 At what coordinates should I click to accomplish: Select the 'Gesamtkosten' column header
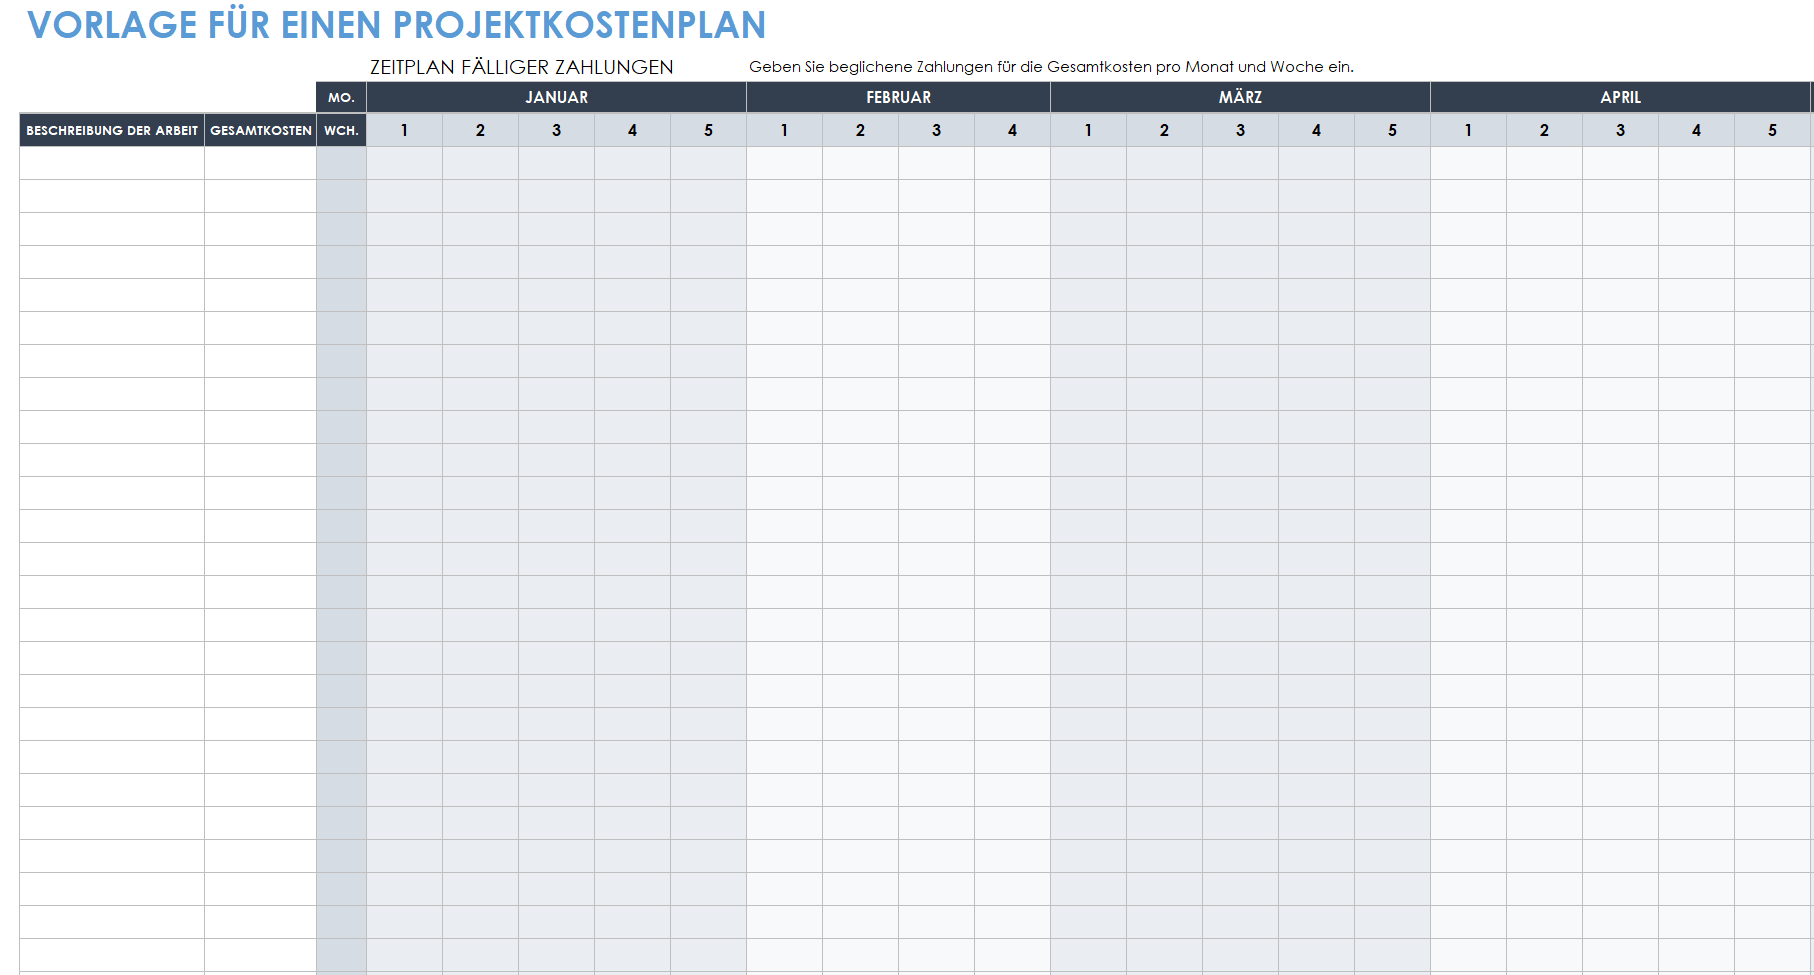pos(261,130)
